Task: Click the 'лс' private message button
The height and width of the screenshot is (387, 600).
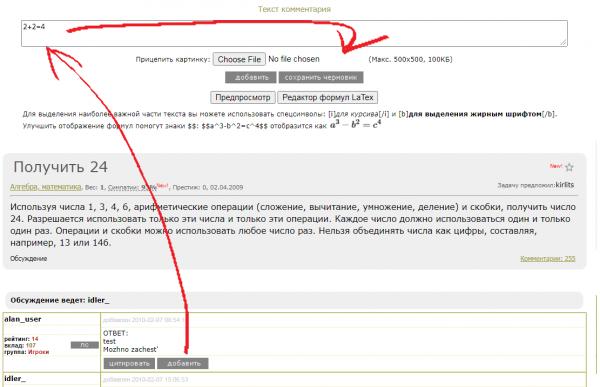Action: (x=85, y=345)
